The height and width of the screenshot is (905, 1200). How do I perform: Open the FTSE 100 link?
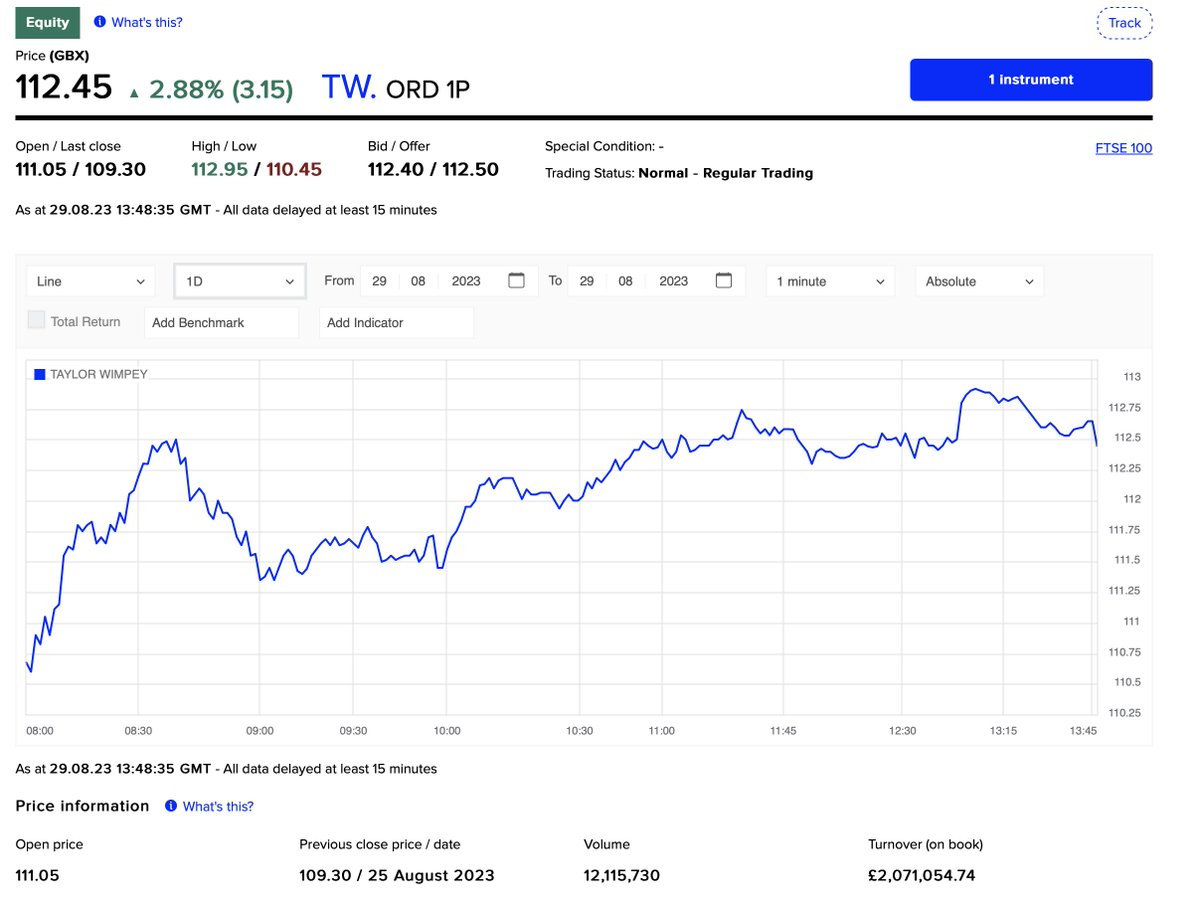click(x=1124, y=148)
